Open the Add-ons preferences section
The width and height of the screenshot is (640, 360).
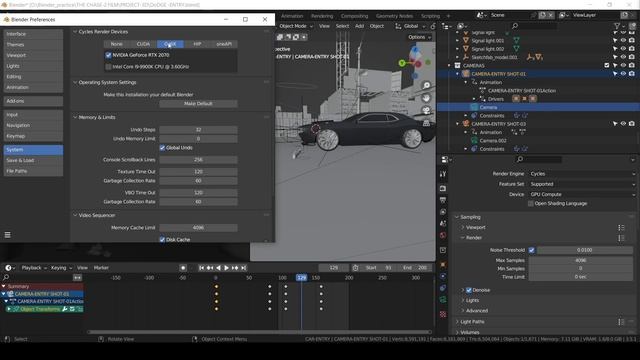(33, 101)
